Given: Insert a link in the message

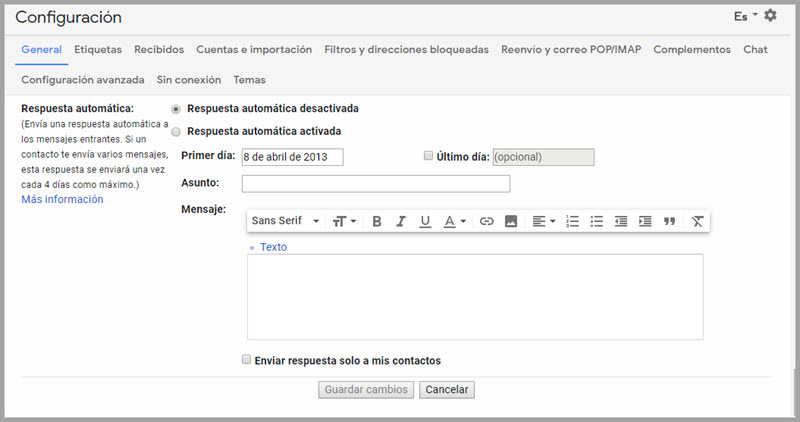Looking at the screenshot, I should (487, 221).
